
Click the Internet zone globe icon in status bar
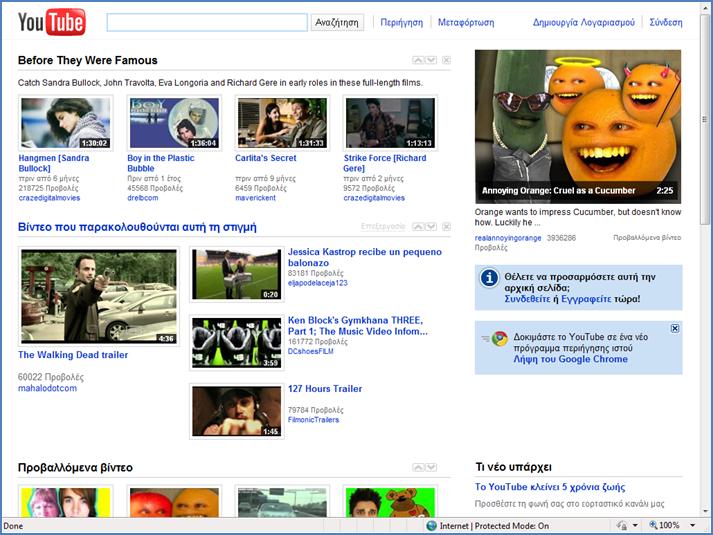coord(432,526)
